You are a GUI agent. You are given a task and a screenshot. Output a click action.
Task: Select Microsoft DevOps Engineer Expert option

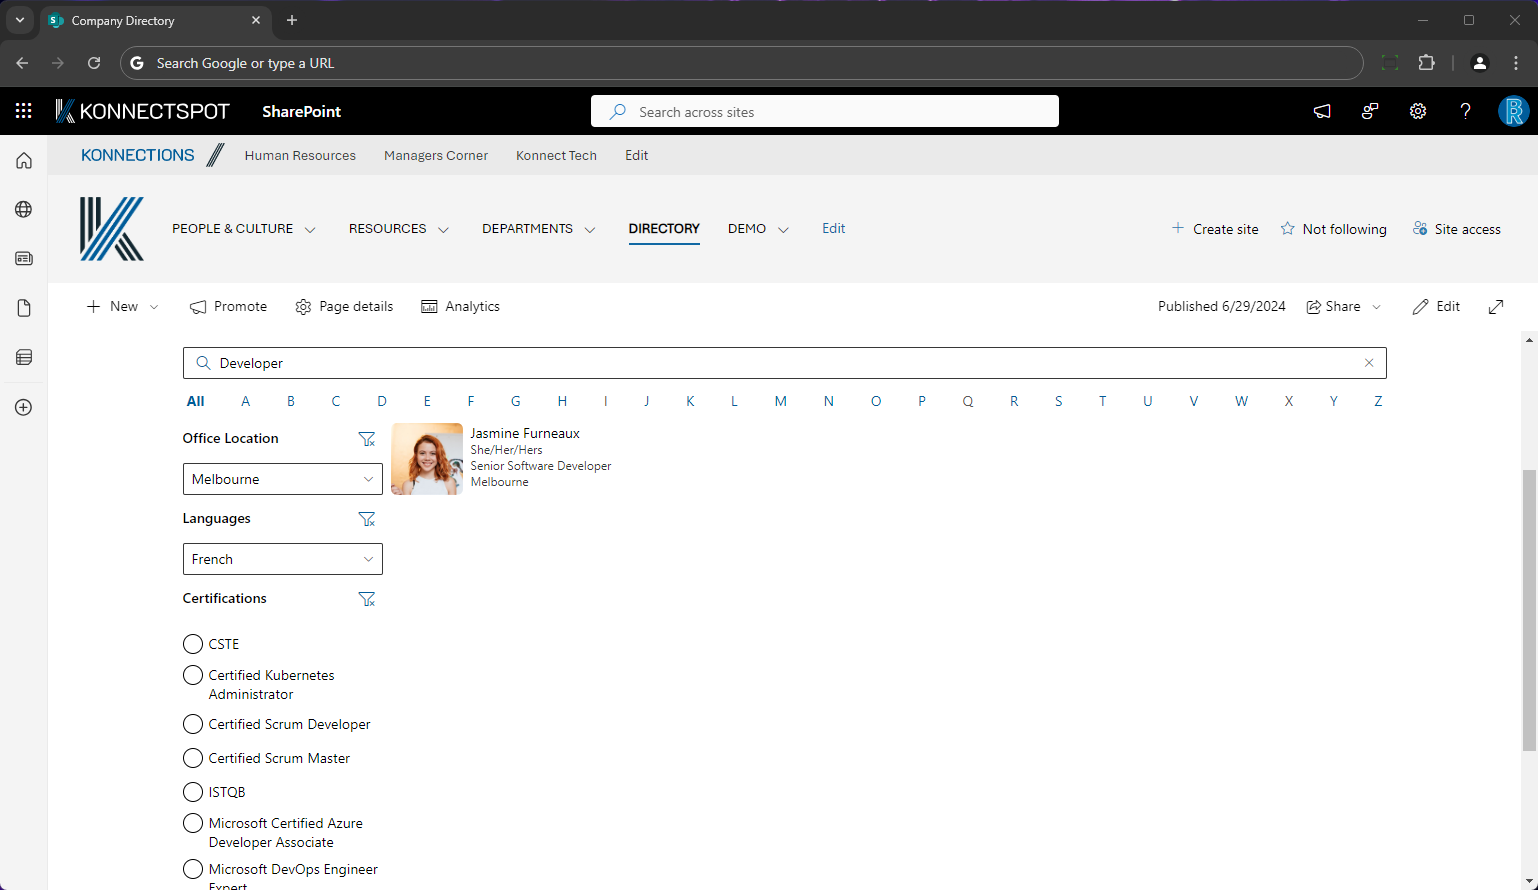193,869
